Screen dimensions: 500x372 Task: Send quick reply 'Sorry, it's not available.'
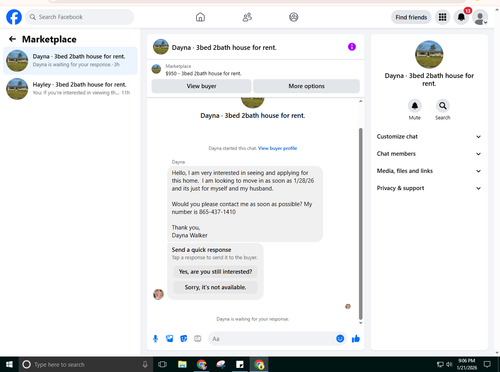(x=215, y=287)
